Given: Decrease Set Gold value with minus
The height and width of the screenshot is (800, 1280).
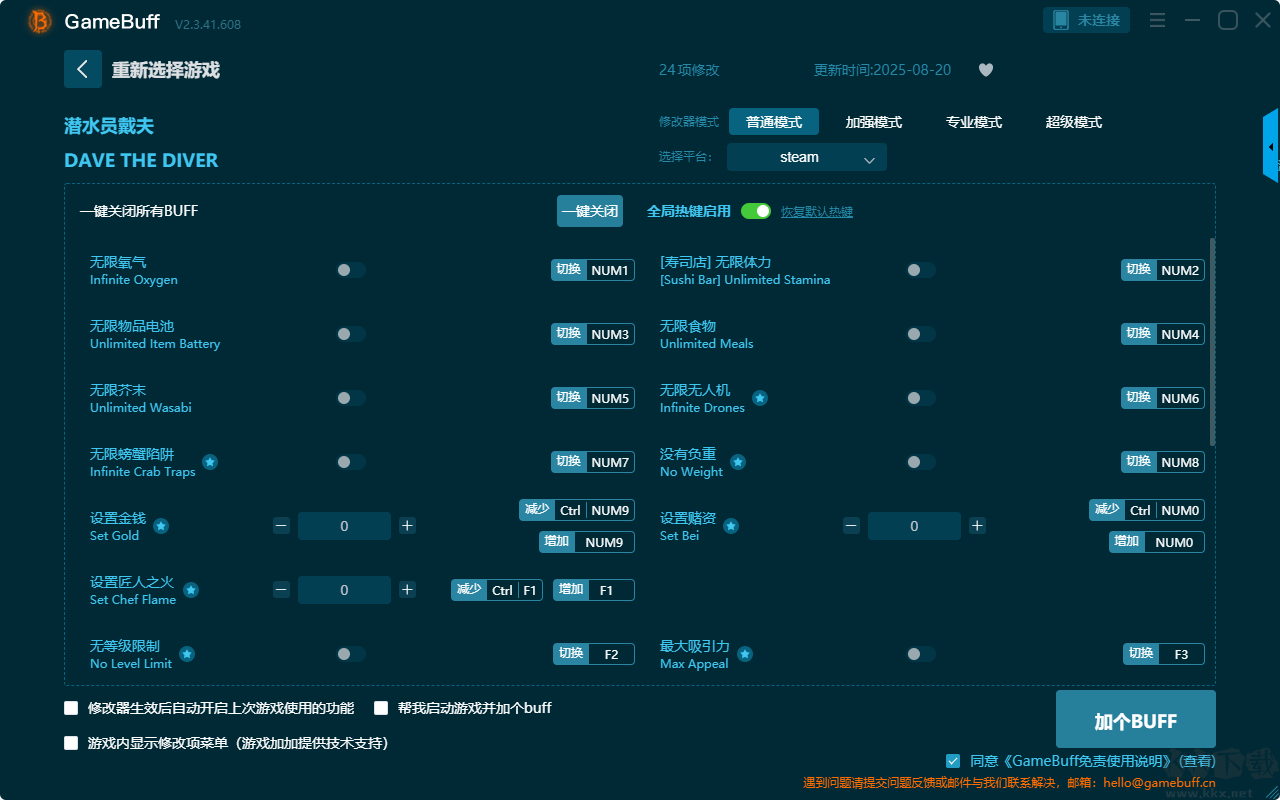Looking at the screenshot, I should click(x=281, y=526).
